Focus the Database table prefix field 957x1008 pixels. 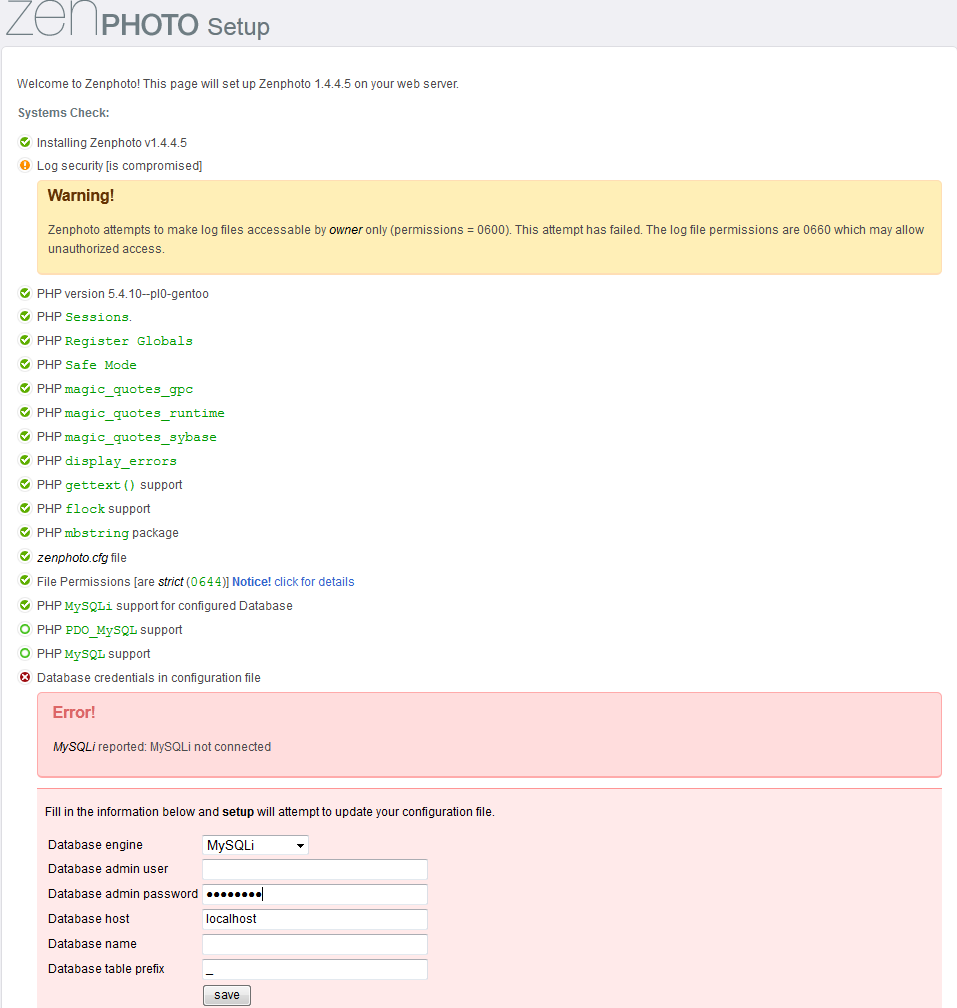coord(315,969)
